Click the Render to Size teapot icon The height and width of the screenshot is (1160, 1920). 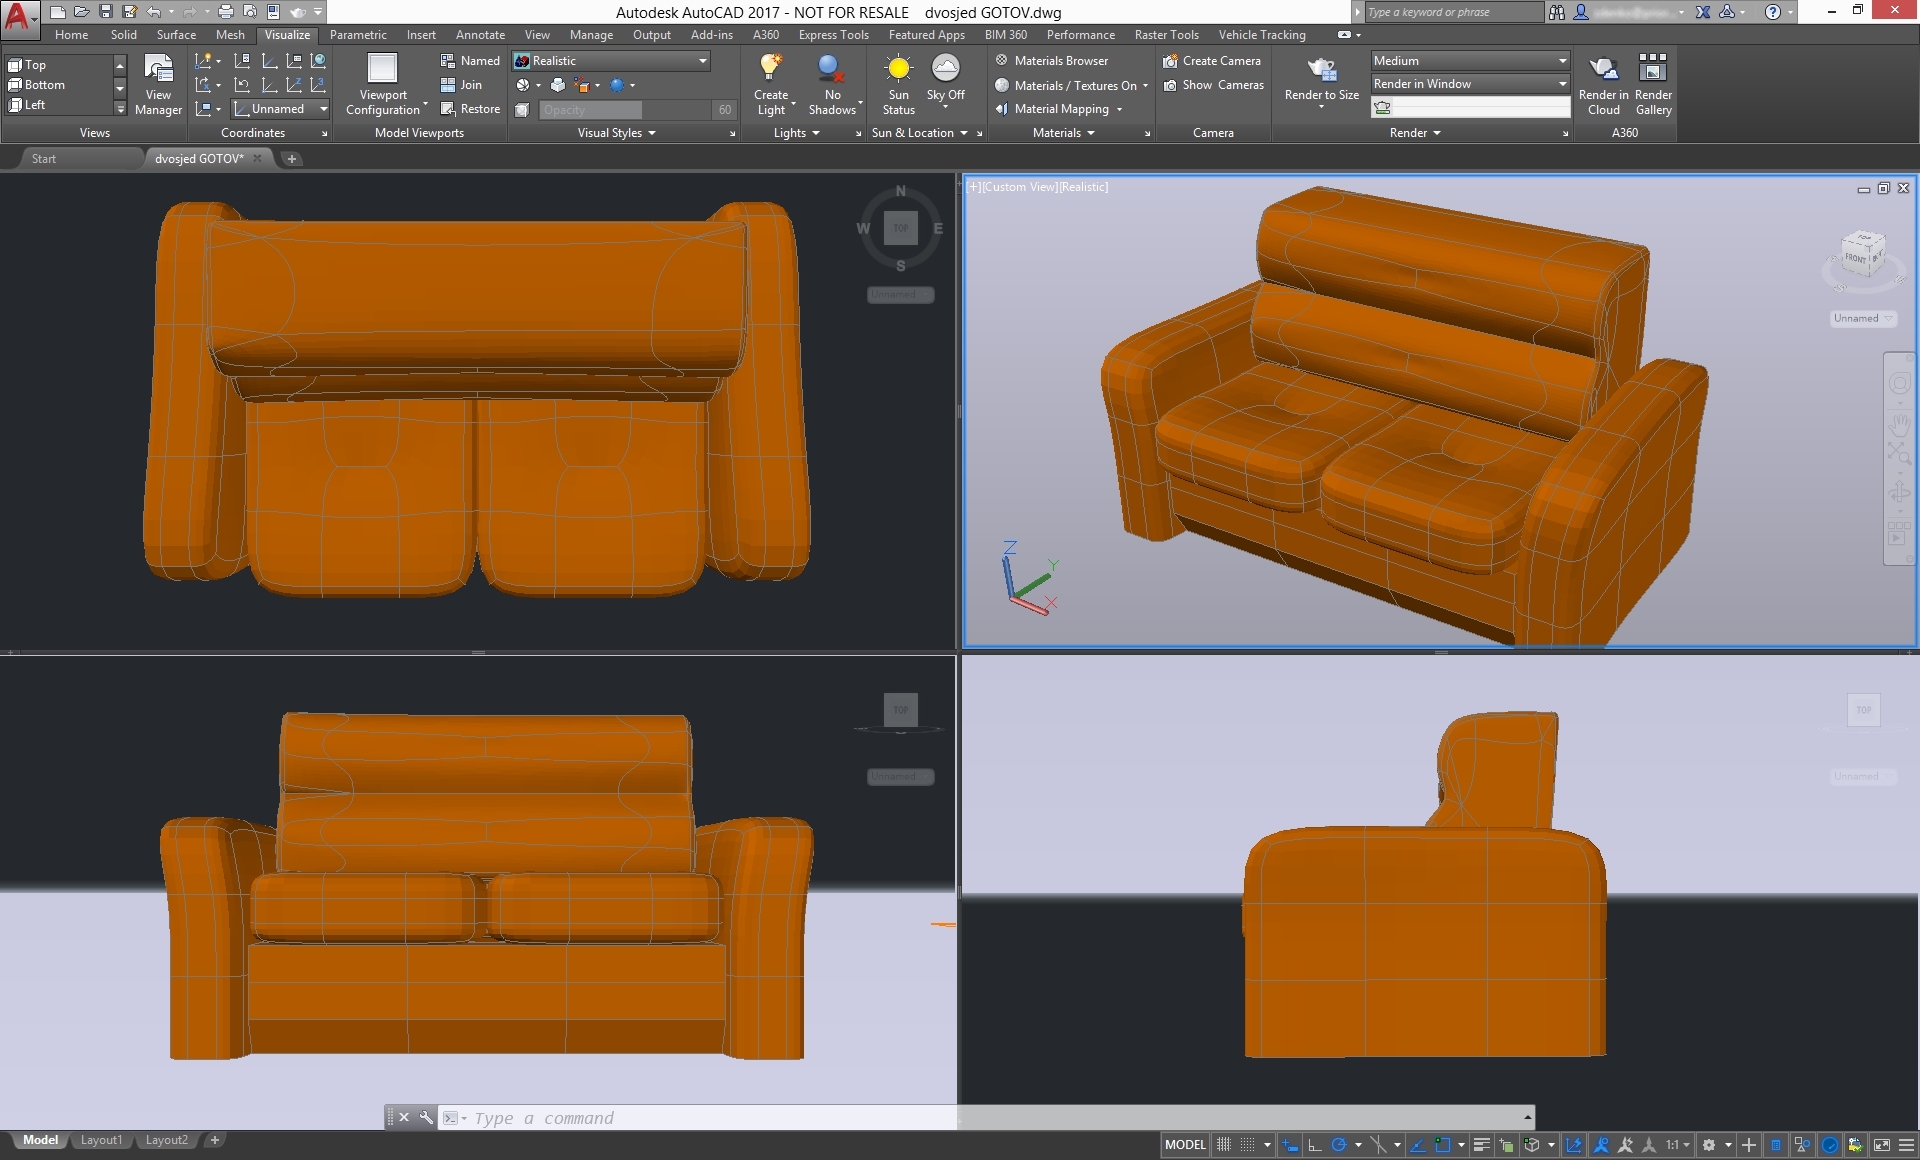(x=1321, y=69)
